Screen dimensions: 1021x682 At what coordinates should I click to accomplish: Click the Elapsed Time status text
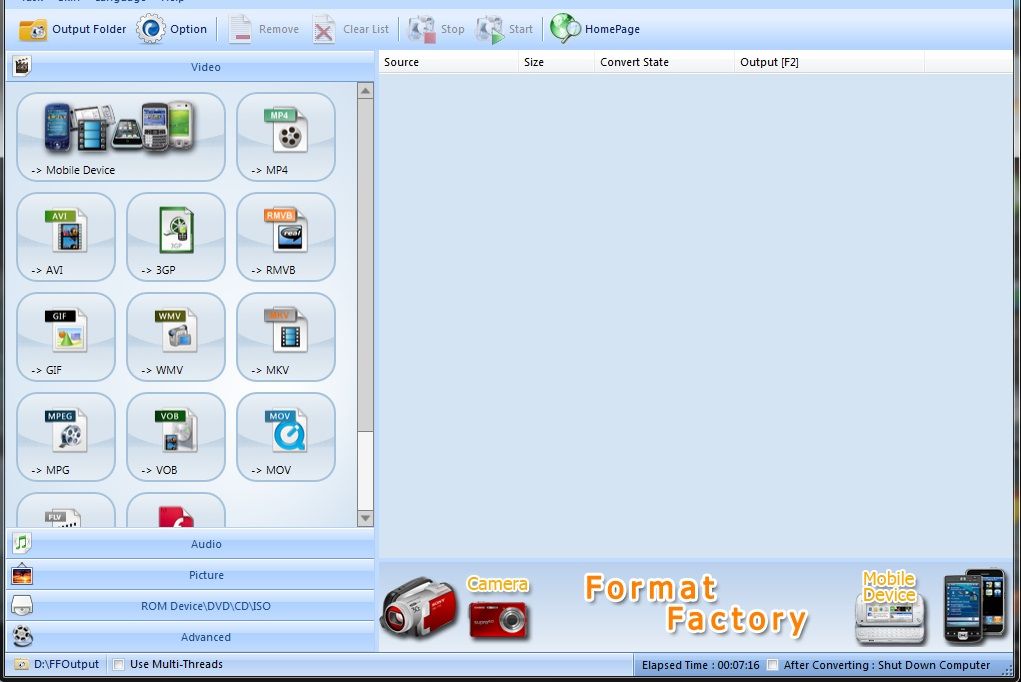pos(701,665)
